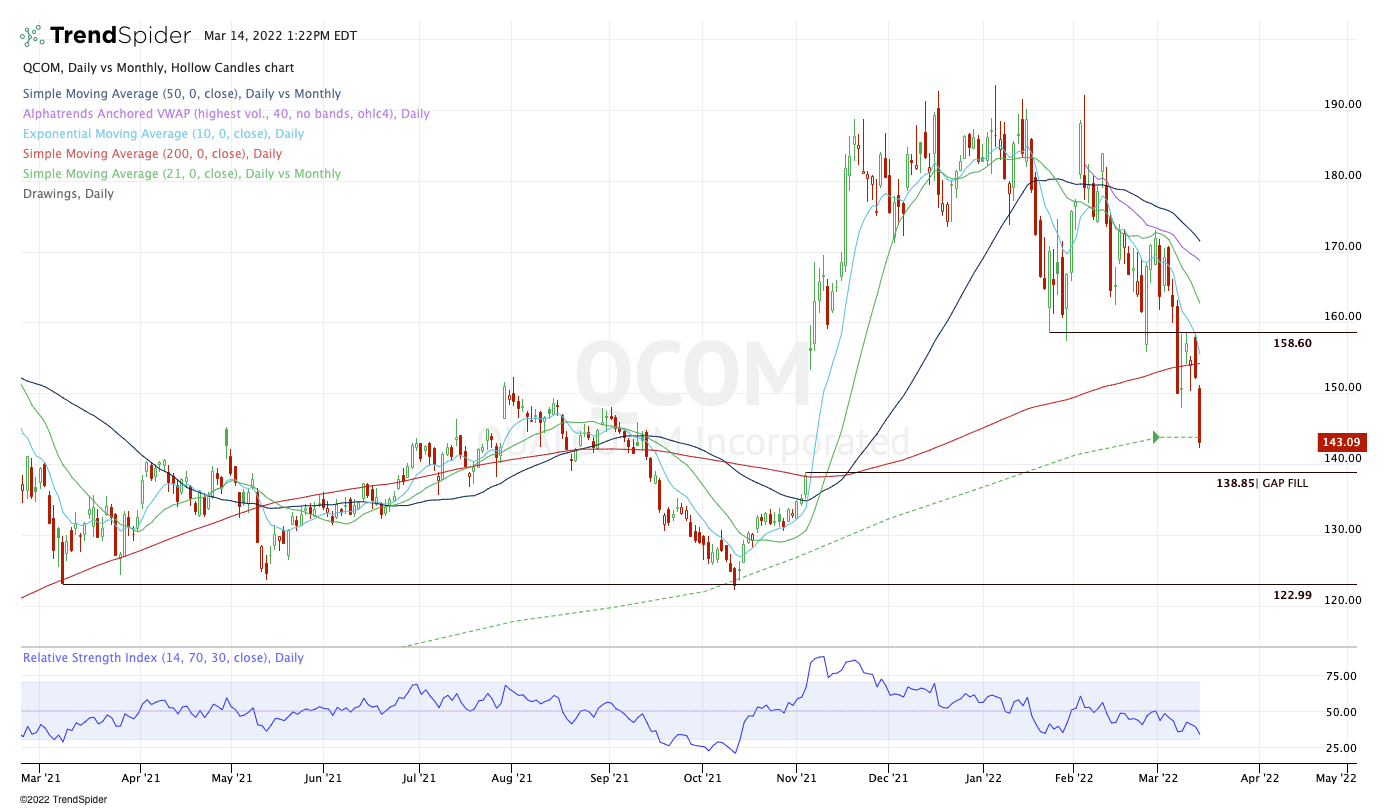Click the Nov '21 date axis label
Screen dimensions: 1387x809
coord(796,776)
